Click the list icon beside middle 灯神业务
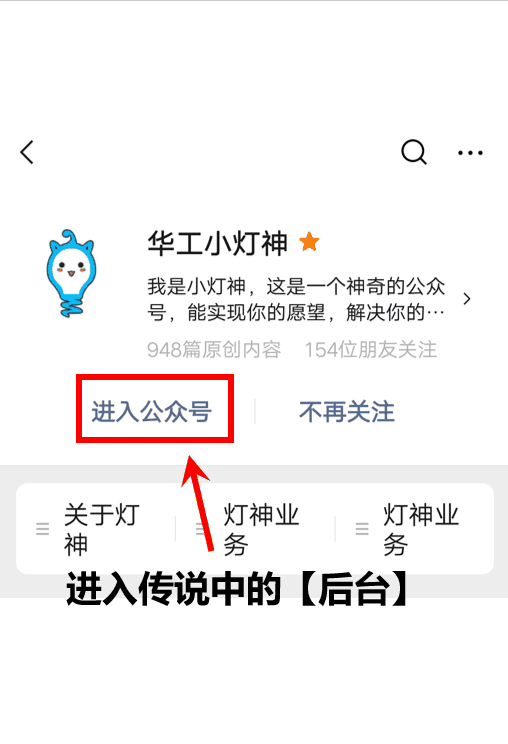The height and width of the screenshot is (744, 508). [x=201, y=529]
